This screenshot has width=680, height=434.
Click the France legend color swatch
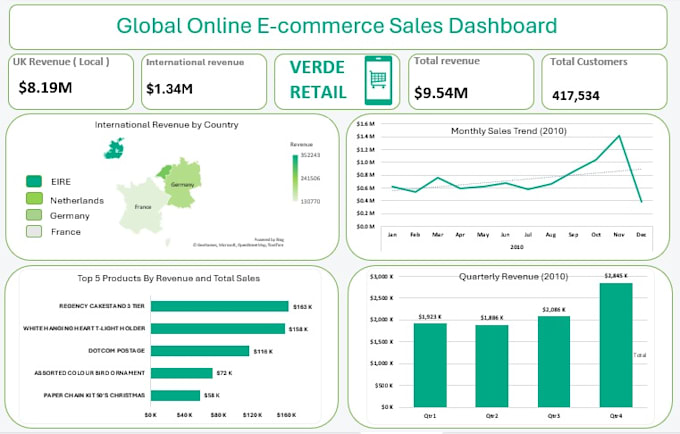tap(34, 231)
